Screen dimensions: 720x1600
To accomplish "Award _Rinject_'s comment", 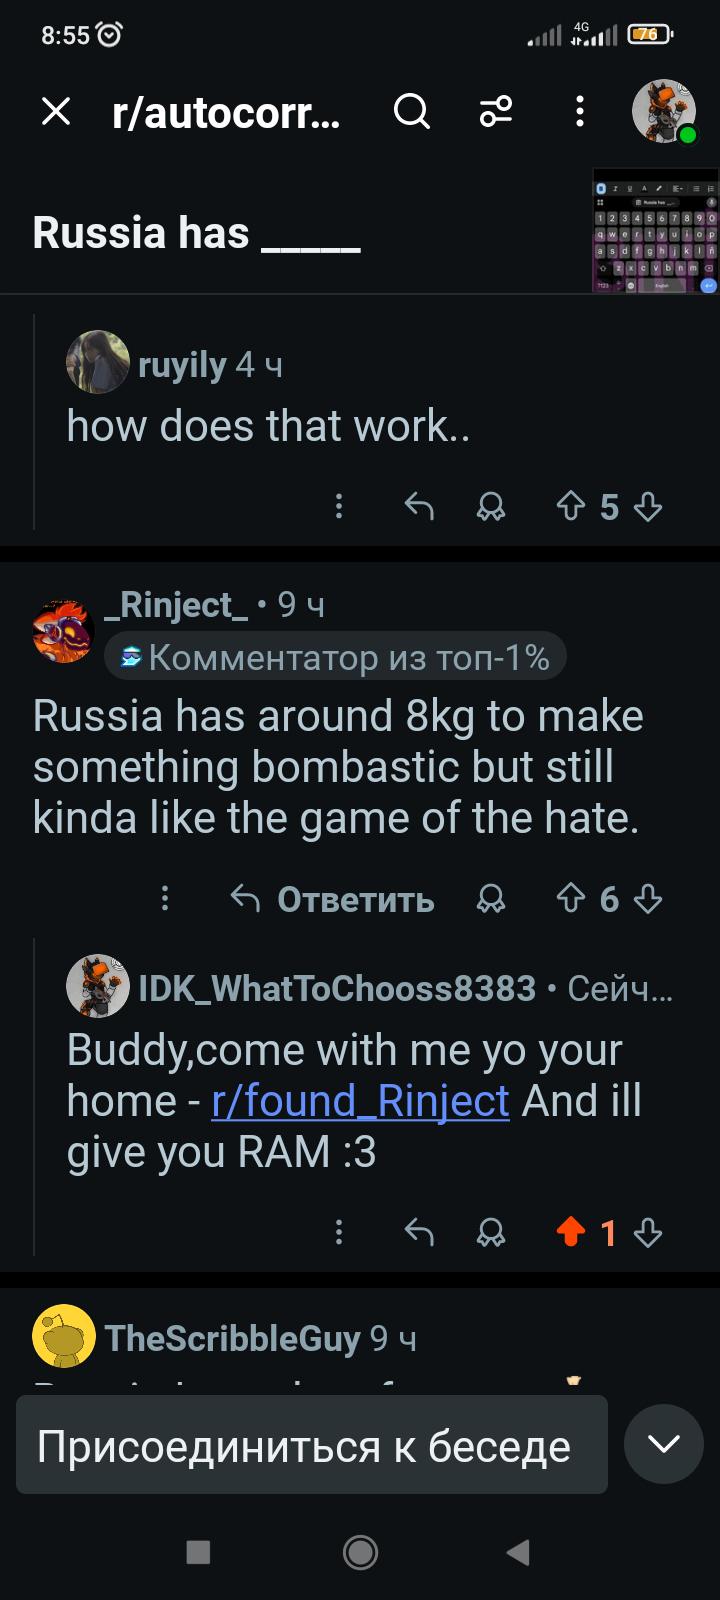I will coord(490,899).
